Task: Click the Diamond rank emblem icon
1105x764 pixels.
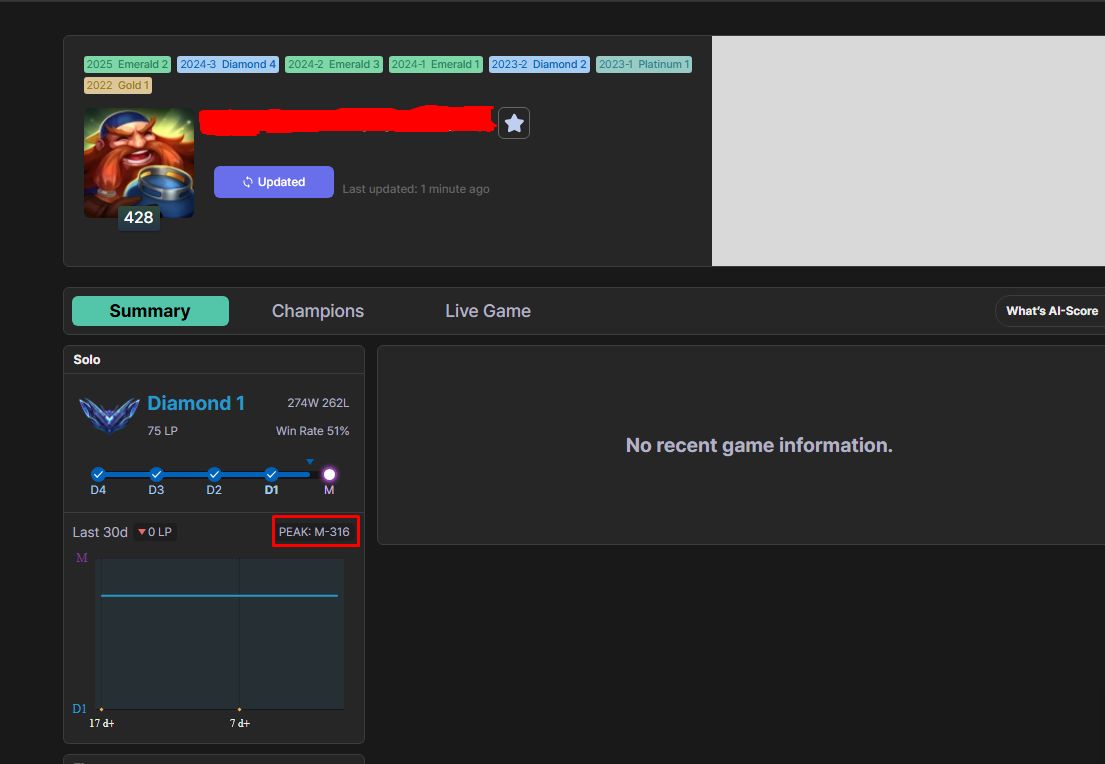Action: tap(109, 414)
